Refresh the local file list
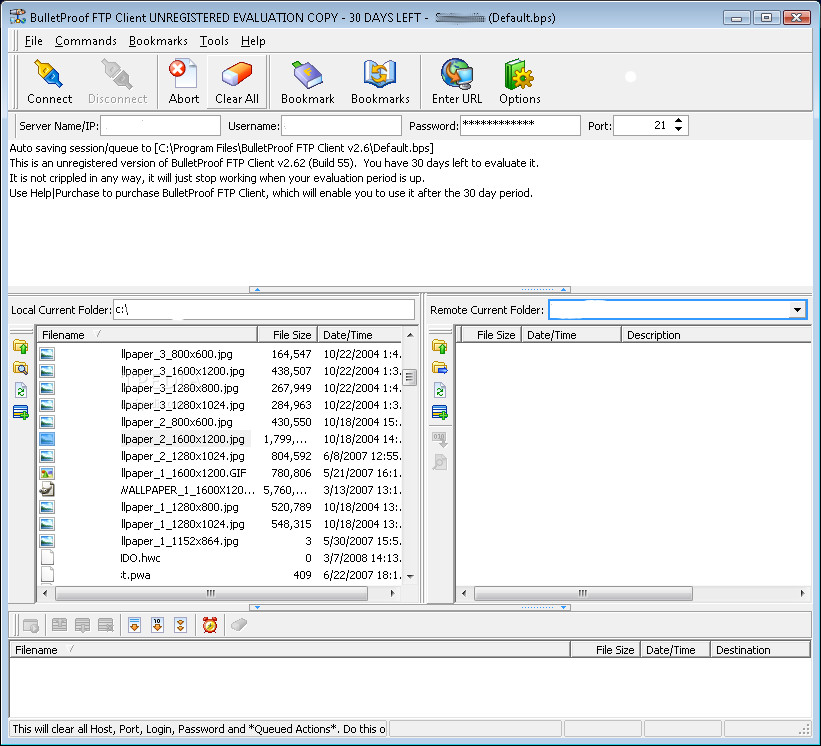This screenshot has width=821, height=746. [x=20, y=391]
